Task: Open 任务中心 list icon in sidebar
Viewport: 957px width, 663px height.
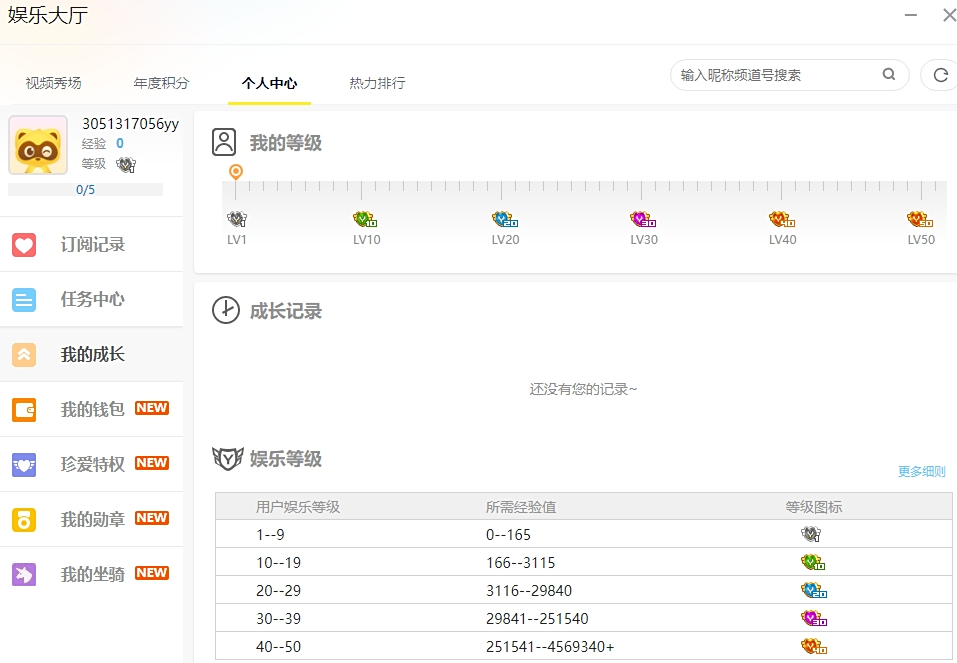Action: 24,300
